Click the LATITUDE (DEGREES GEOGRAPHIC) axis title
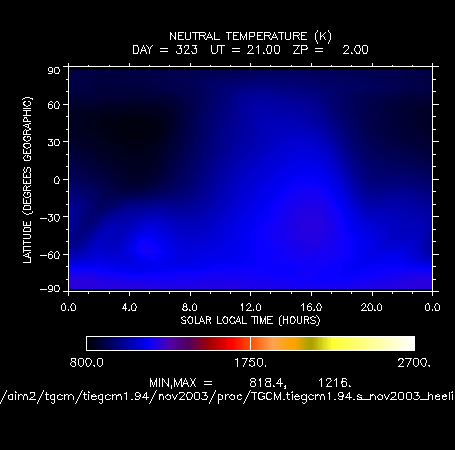 (x=27, y=180)
